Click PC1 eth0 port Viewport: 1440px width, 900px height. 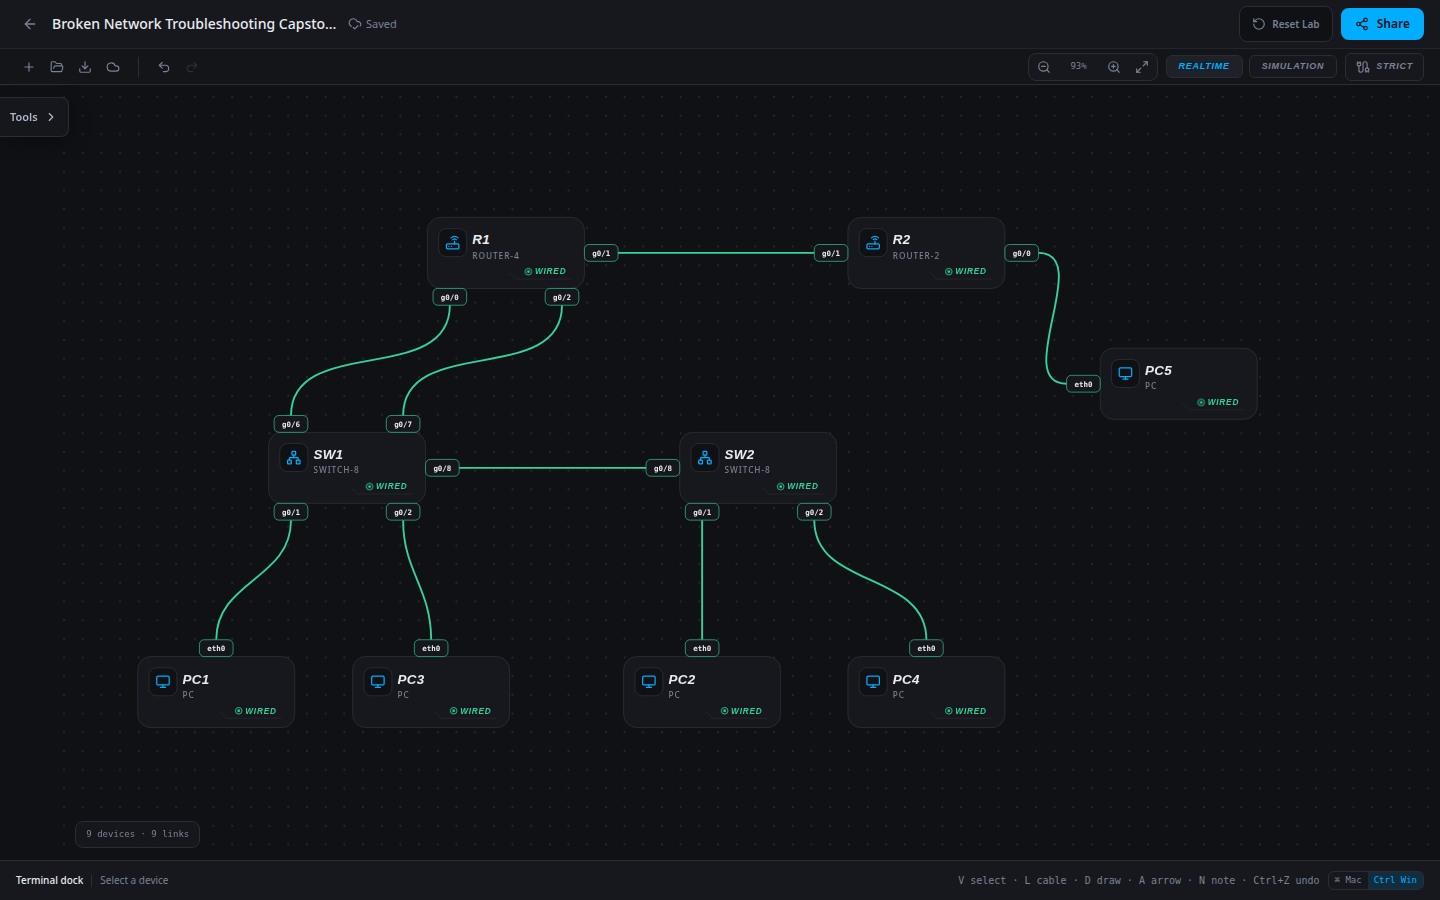click(216, 648)
